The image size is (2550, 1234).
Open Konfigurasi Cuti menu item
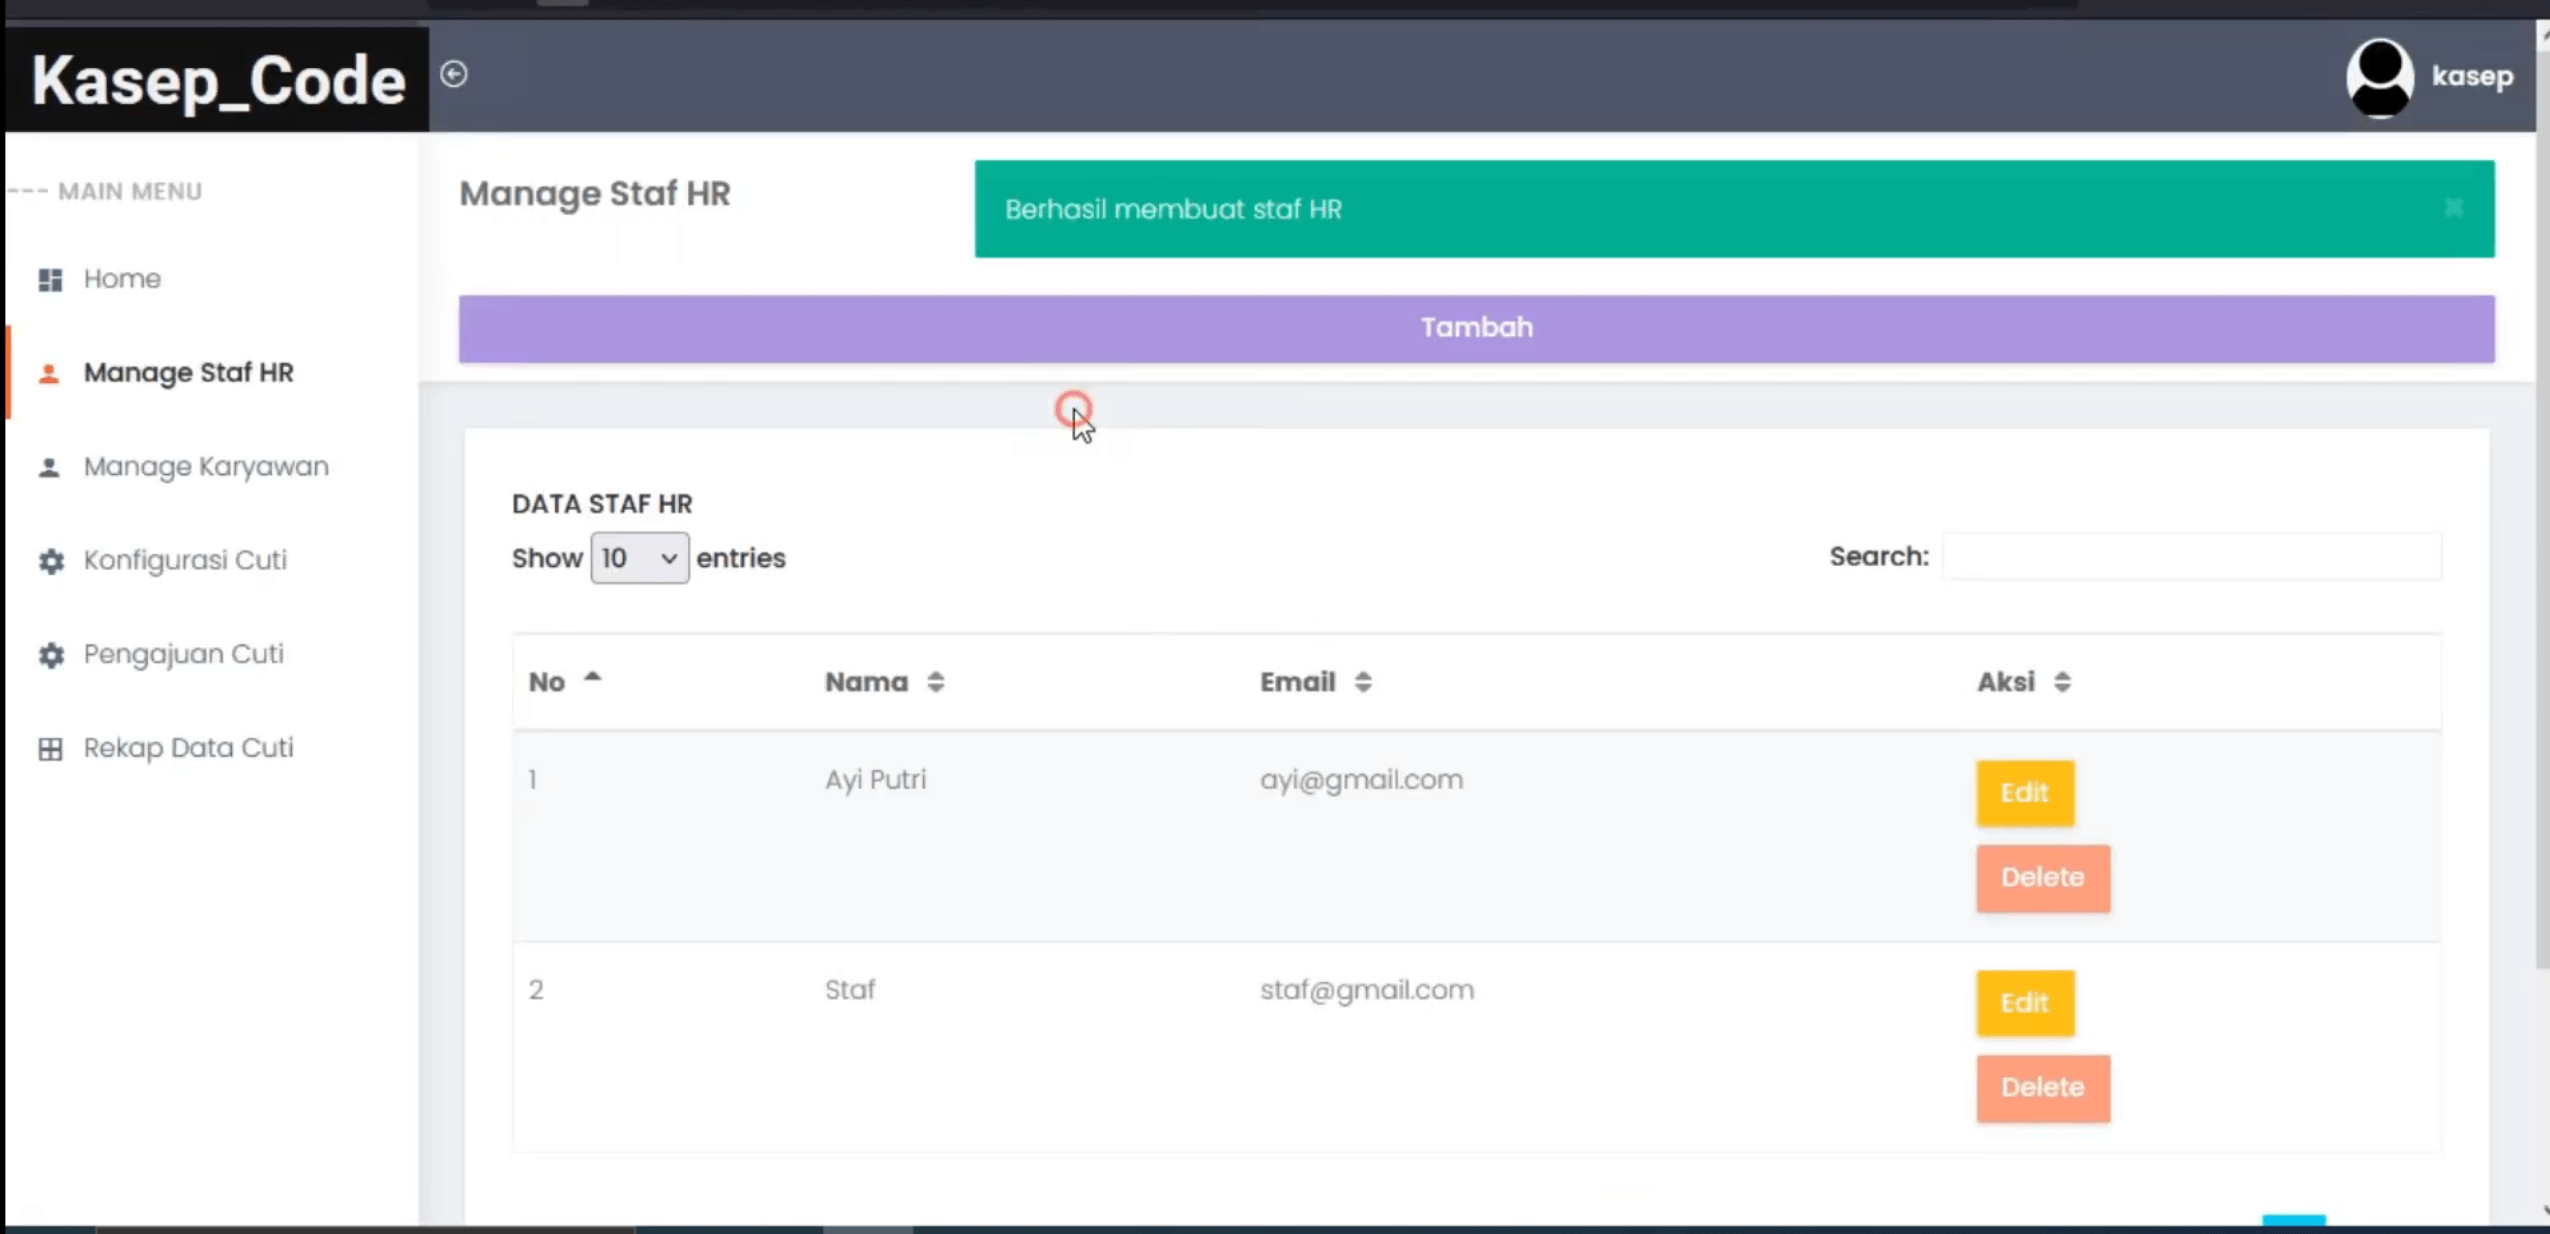pos(185,561)
